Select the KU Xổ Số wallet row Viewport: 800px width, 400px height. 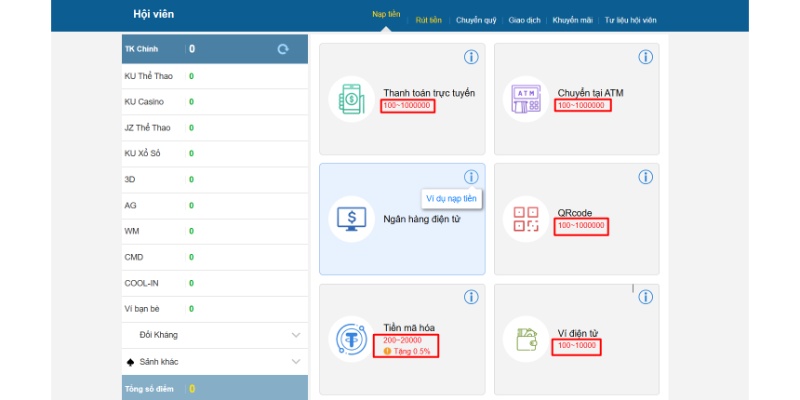coord(215,153)
